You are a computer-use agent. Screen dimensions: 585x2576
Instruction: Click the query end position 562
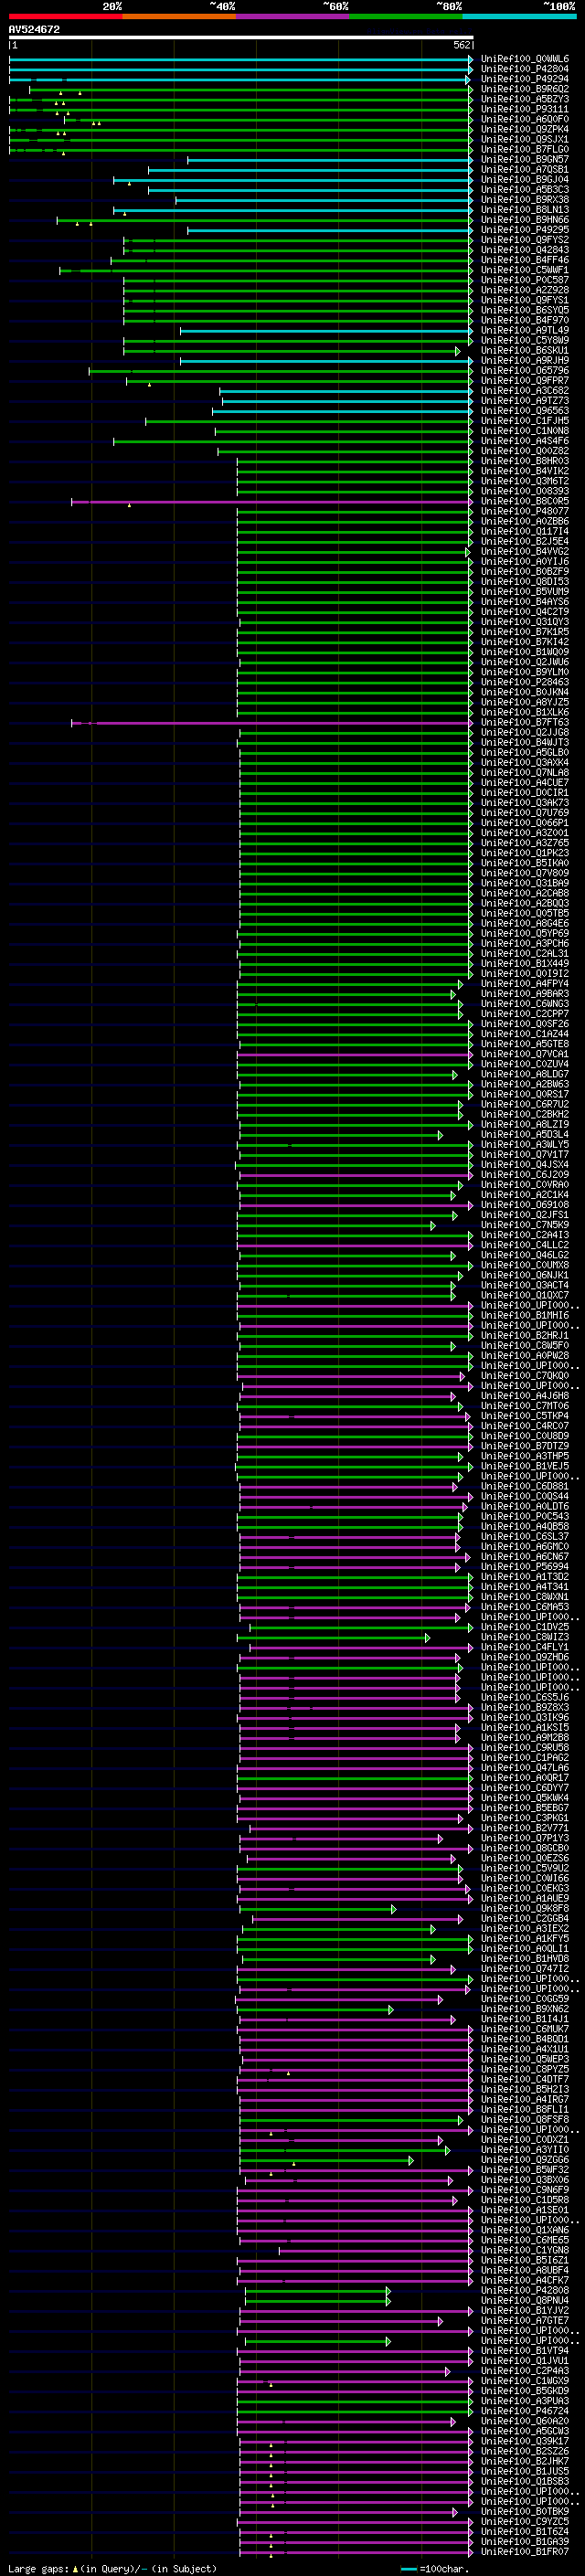point(461,45)
